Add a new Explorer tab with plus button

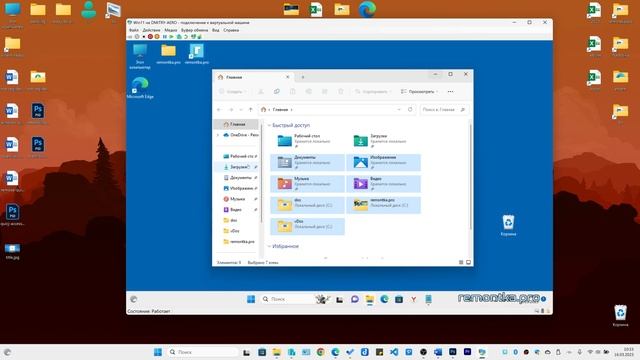303,77
